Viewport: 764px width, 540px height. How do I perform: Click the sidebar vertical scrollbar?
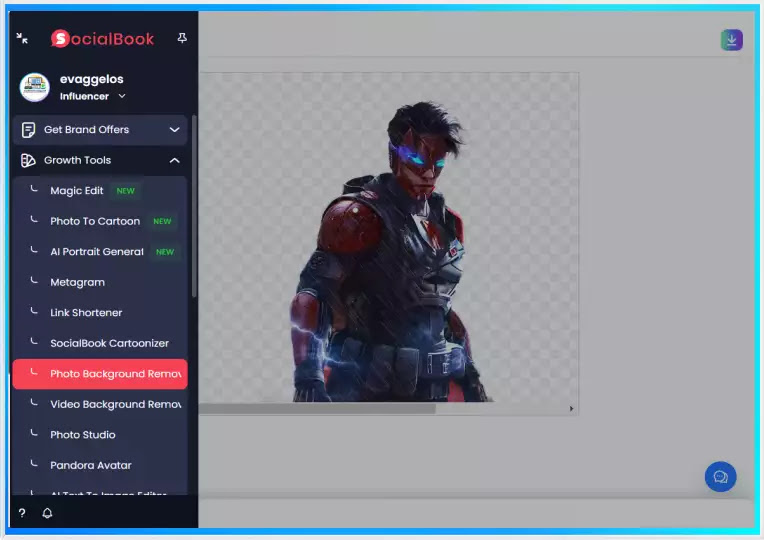194,207
